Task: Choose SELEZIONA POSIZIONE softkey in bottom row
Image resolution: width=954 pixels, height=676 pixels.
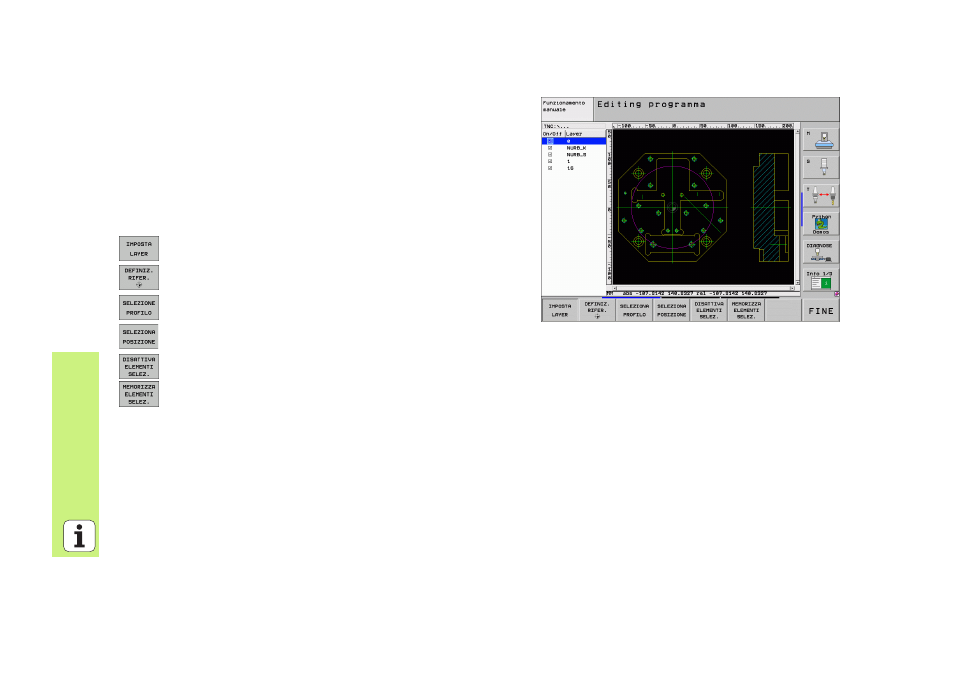Action: point(672,310)
